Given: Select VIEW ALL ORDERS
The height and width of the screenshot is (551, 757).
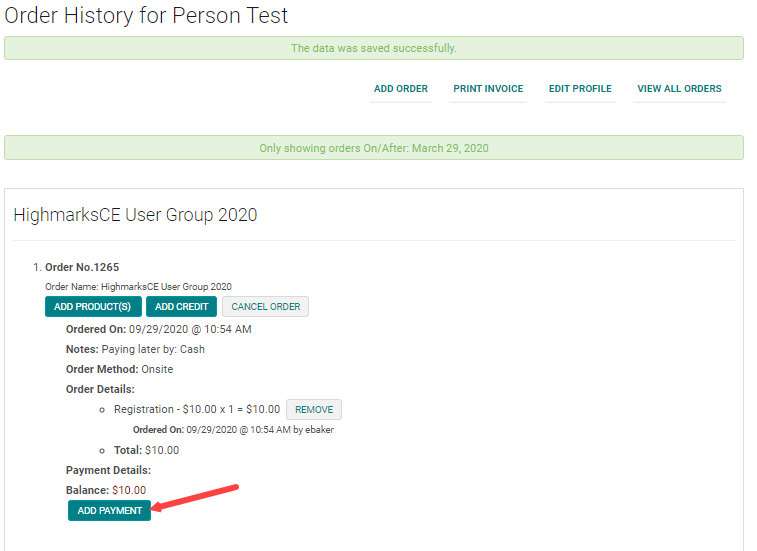Looking at the screenshot, I should [x=679, y=89].
